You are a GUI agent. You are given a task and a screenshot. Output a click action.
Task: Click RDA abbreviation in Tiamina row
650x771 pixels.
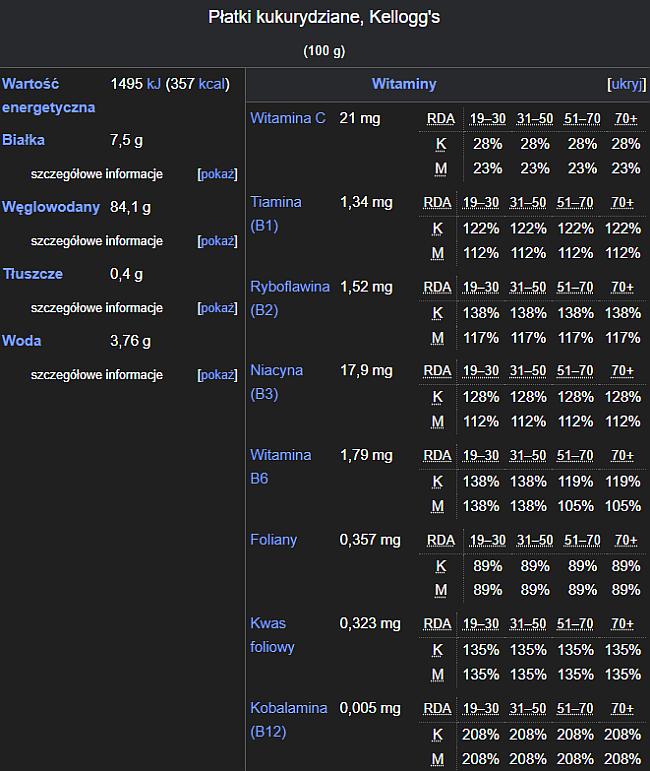pyautogui.click(x=437, y=203)
